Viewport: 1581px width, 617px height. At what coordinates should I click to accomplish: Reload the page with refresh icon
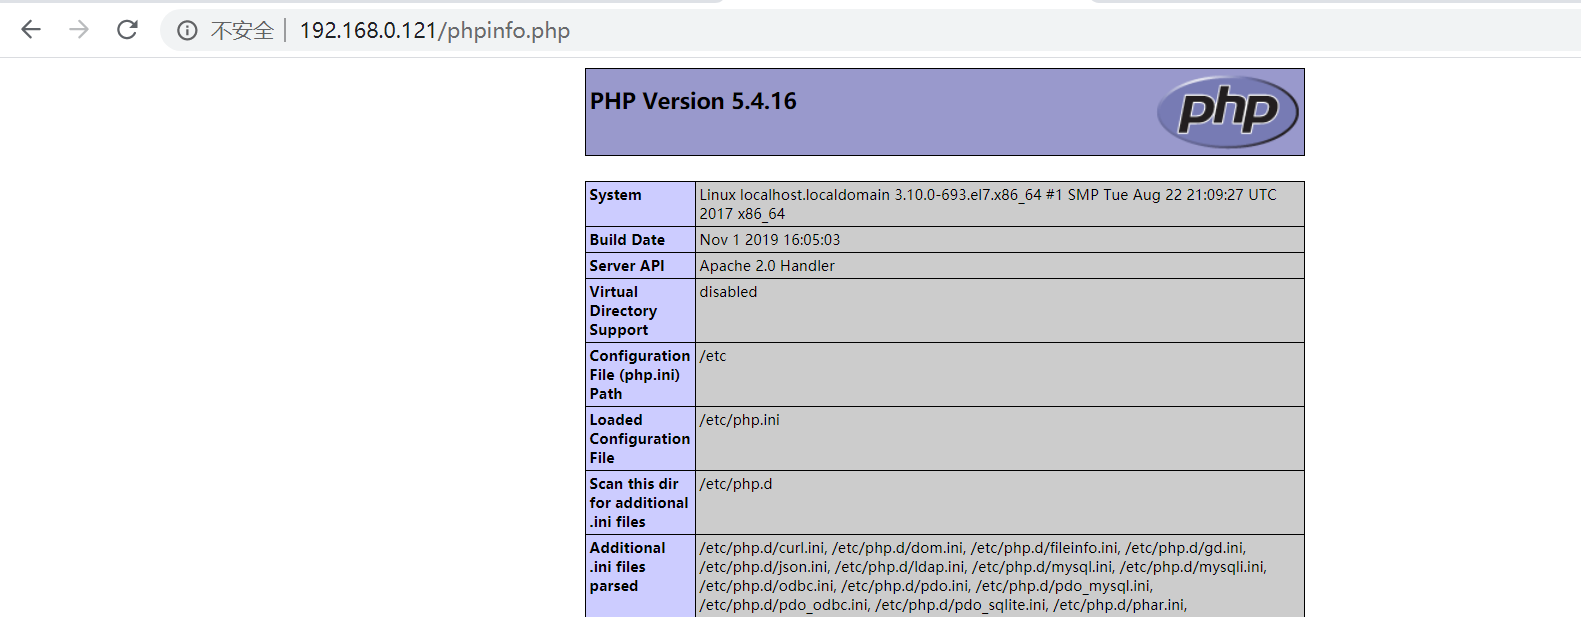(127, 30)
